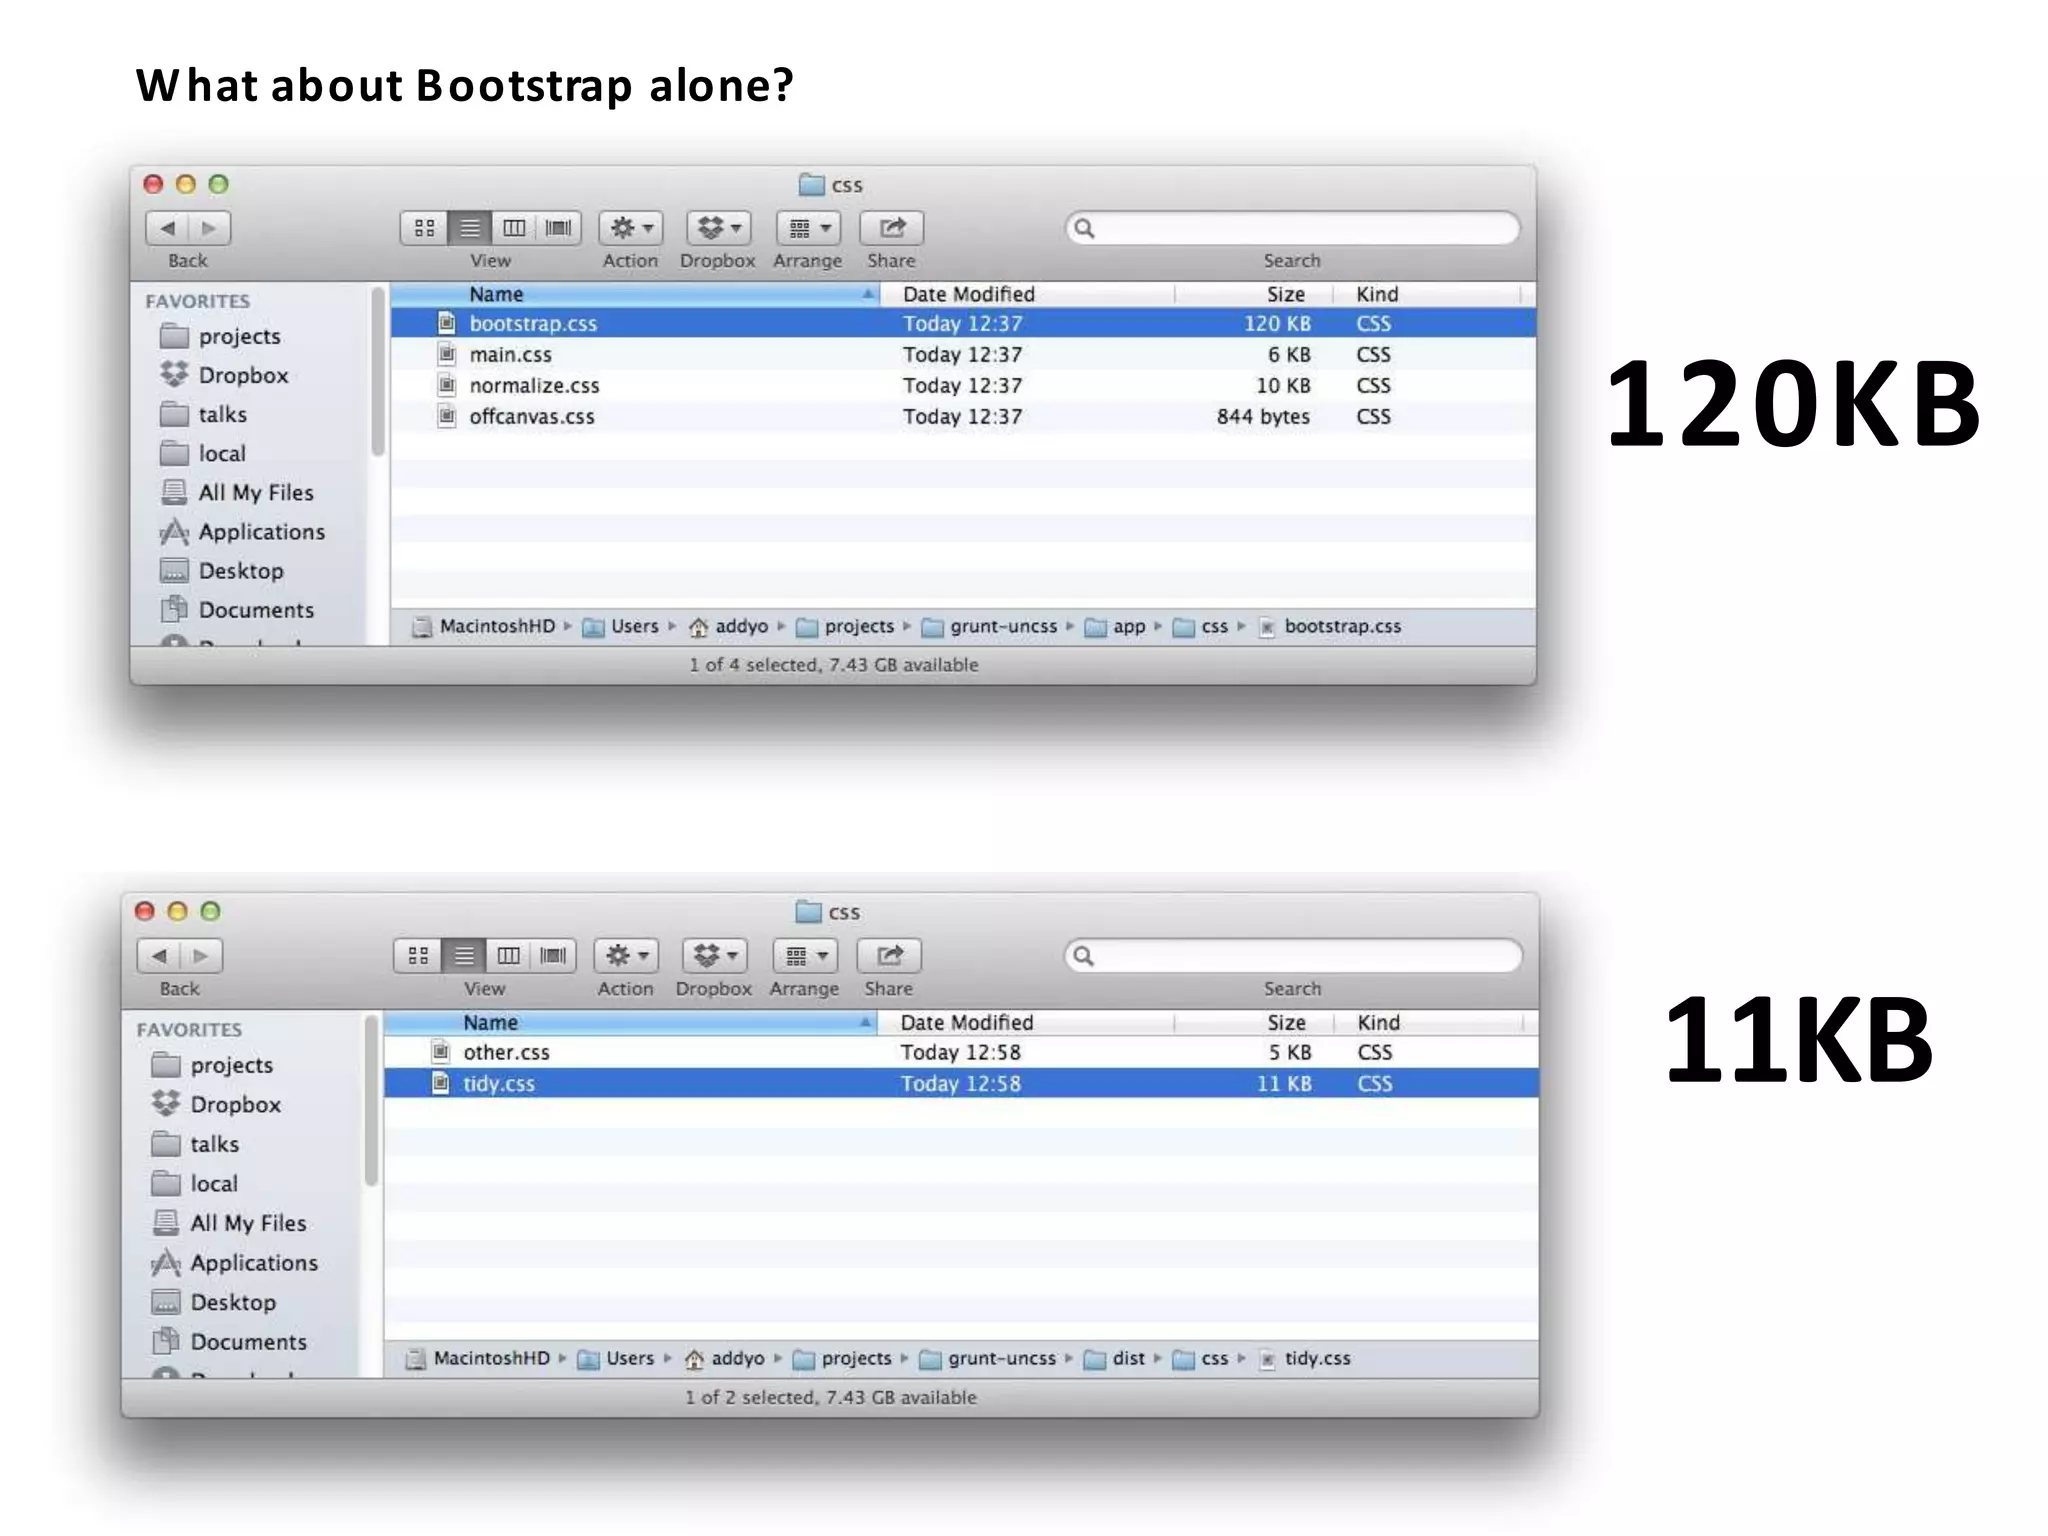The image size is (2048, 1536).
Task: Open talks folder in top window sidebar
Action: pyautogui.click(x=204, y=414)
